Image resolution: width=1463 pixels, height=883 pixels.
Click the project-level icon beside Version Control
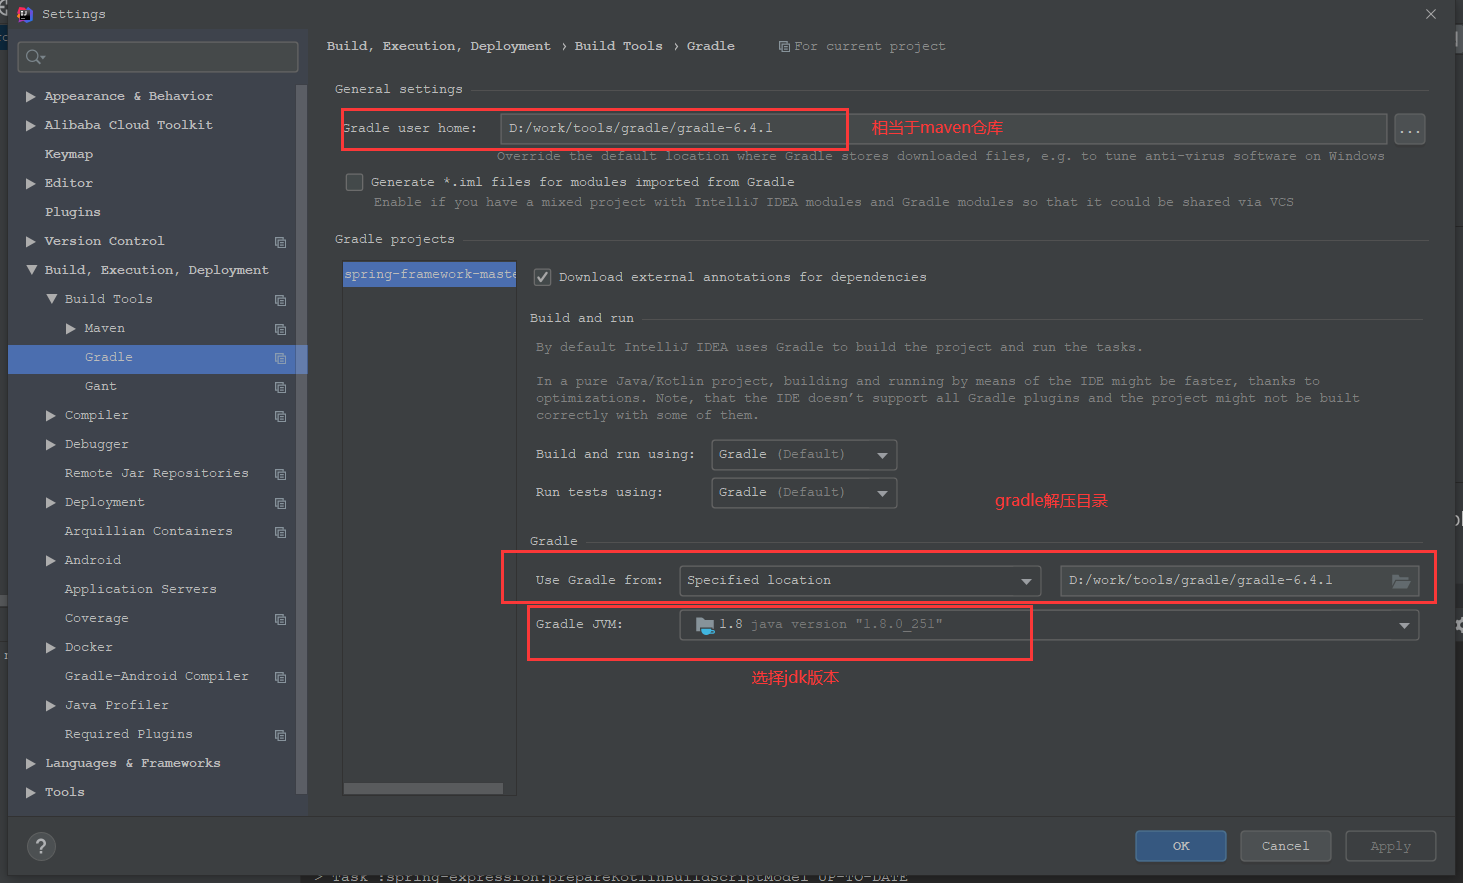pos(280,242)
